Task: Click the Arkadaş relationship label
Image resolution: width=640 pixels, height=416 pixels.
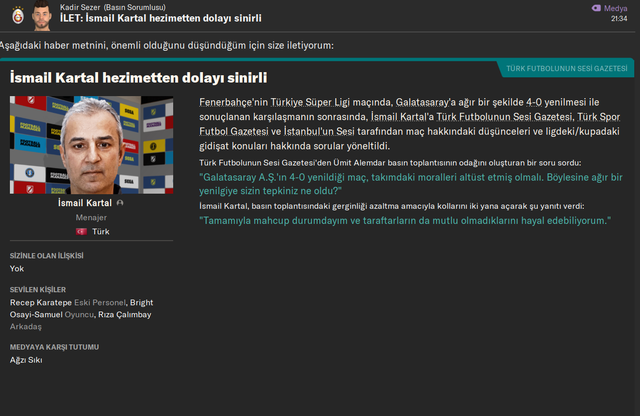Action: (26, 327)
